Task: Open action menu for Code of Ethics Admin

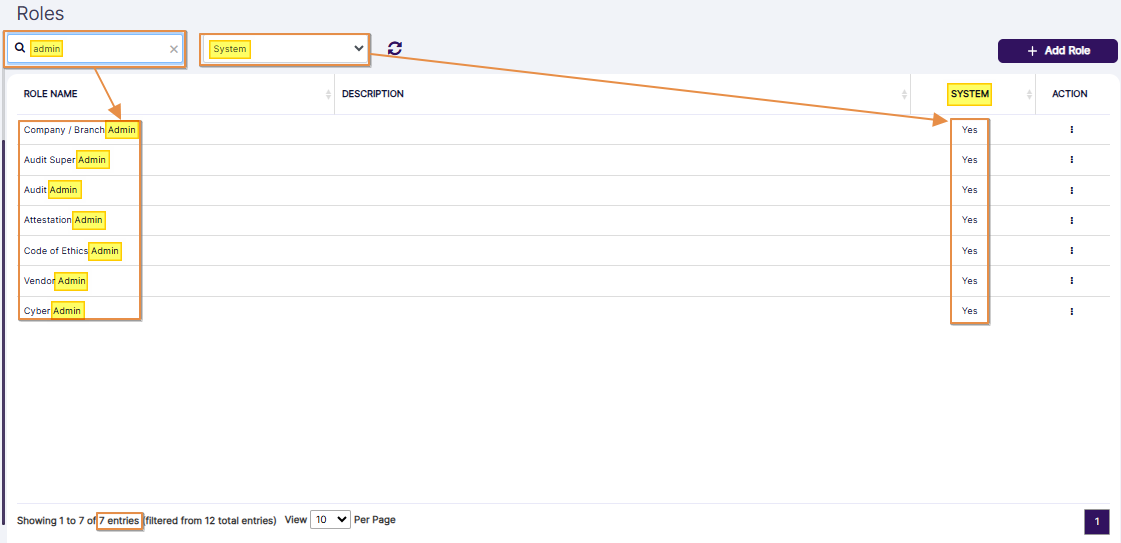Action: 1071,251
